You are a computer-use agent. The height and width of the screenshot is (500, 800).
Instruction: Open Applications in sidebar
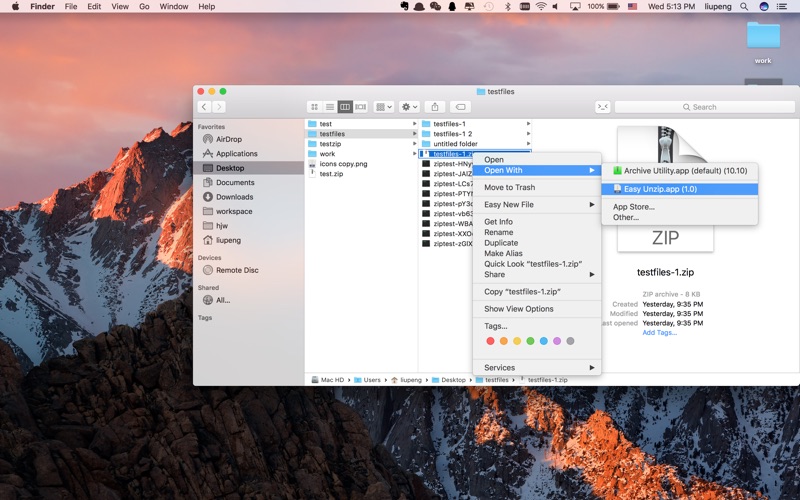[248, 154]
